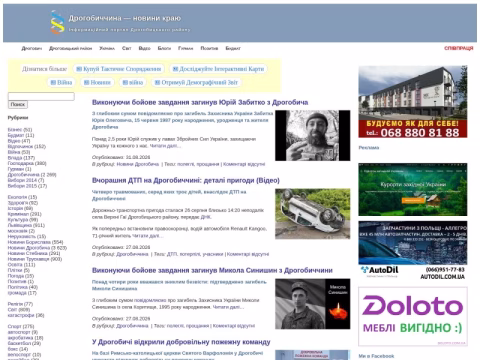Open the headline about добровільну пожежну команду

click(181, 342)
